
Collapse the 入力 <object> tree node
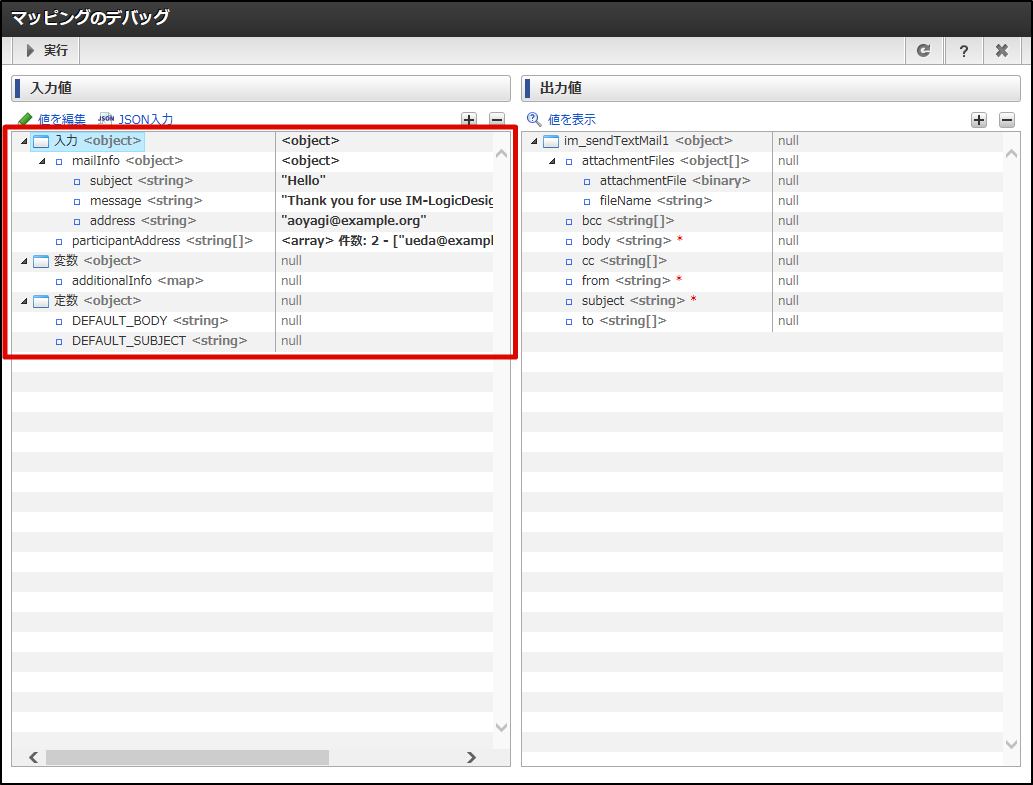tap(24, 141)
